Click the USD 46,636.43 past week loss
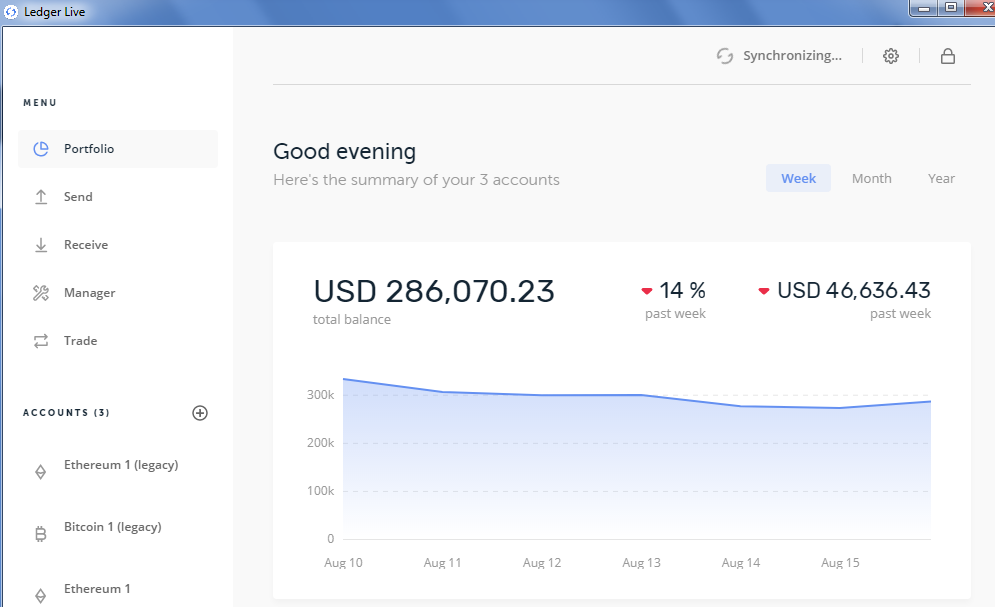The height and width of the screenshot is (607, 995). [853, 290]
